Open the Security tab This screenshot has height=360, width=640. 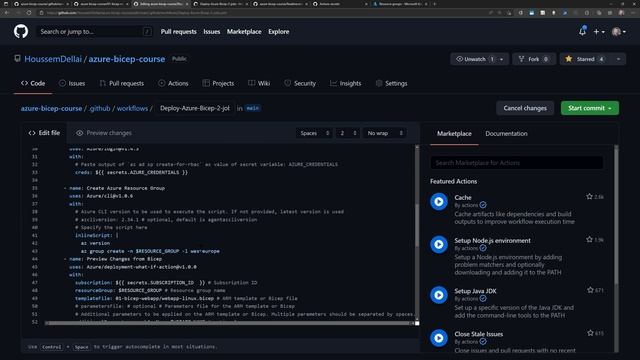click(300, 83)
